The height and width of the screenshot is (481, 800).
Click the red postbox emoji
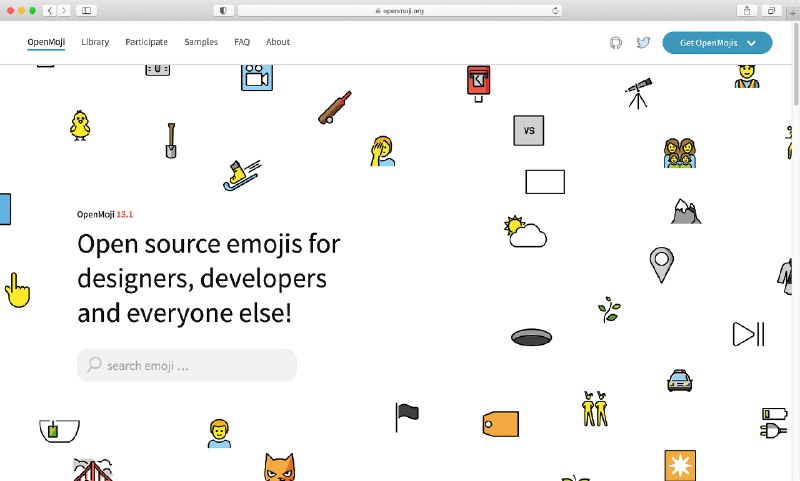pos(479,84)
